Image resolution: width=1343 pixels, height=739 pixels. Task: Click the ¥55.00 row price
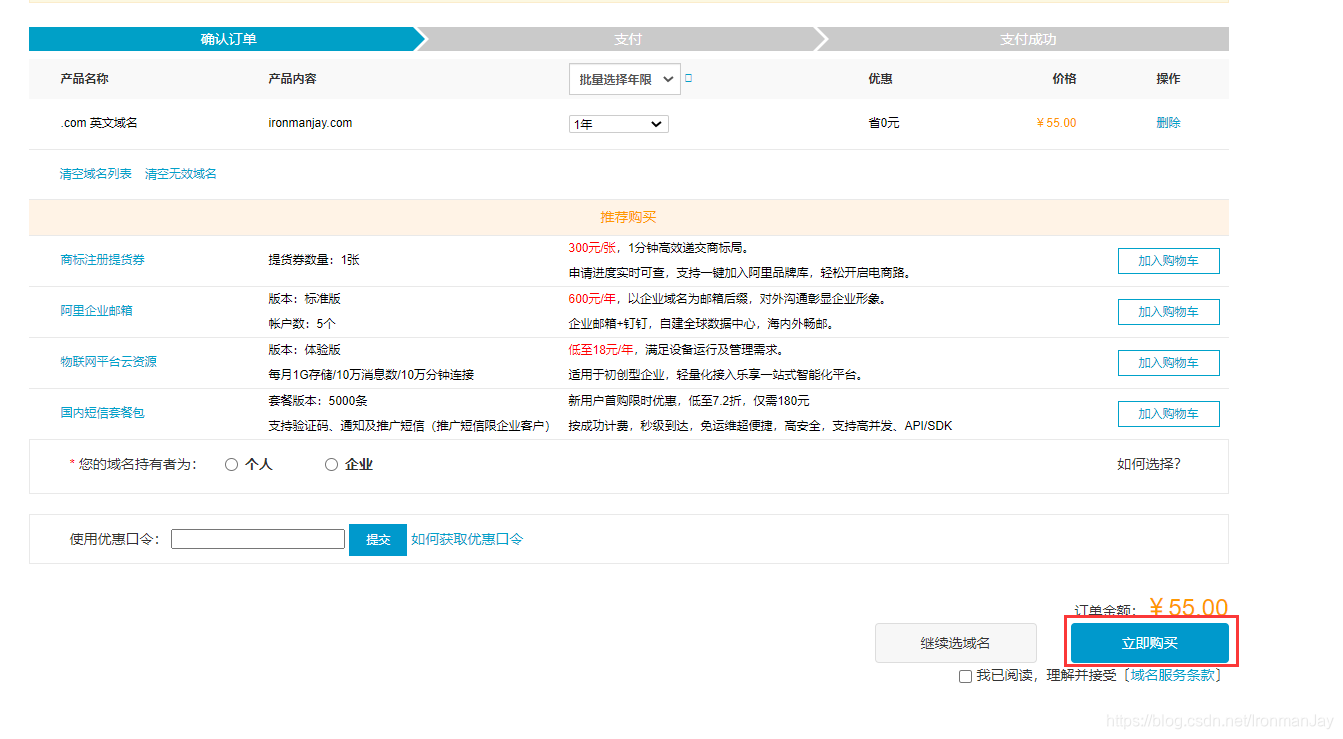click(1056, 123)
